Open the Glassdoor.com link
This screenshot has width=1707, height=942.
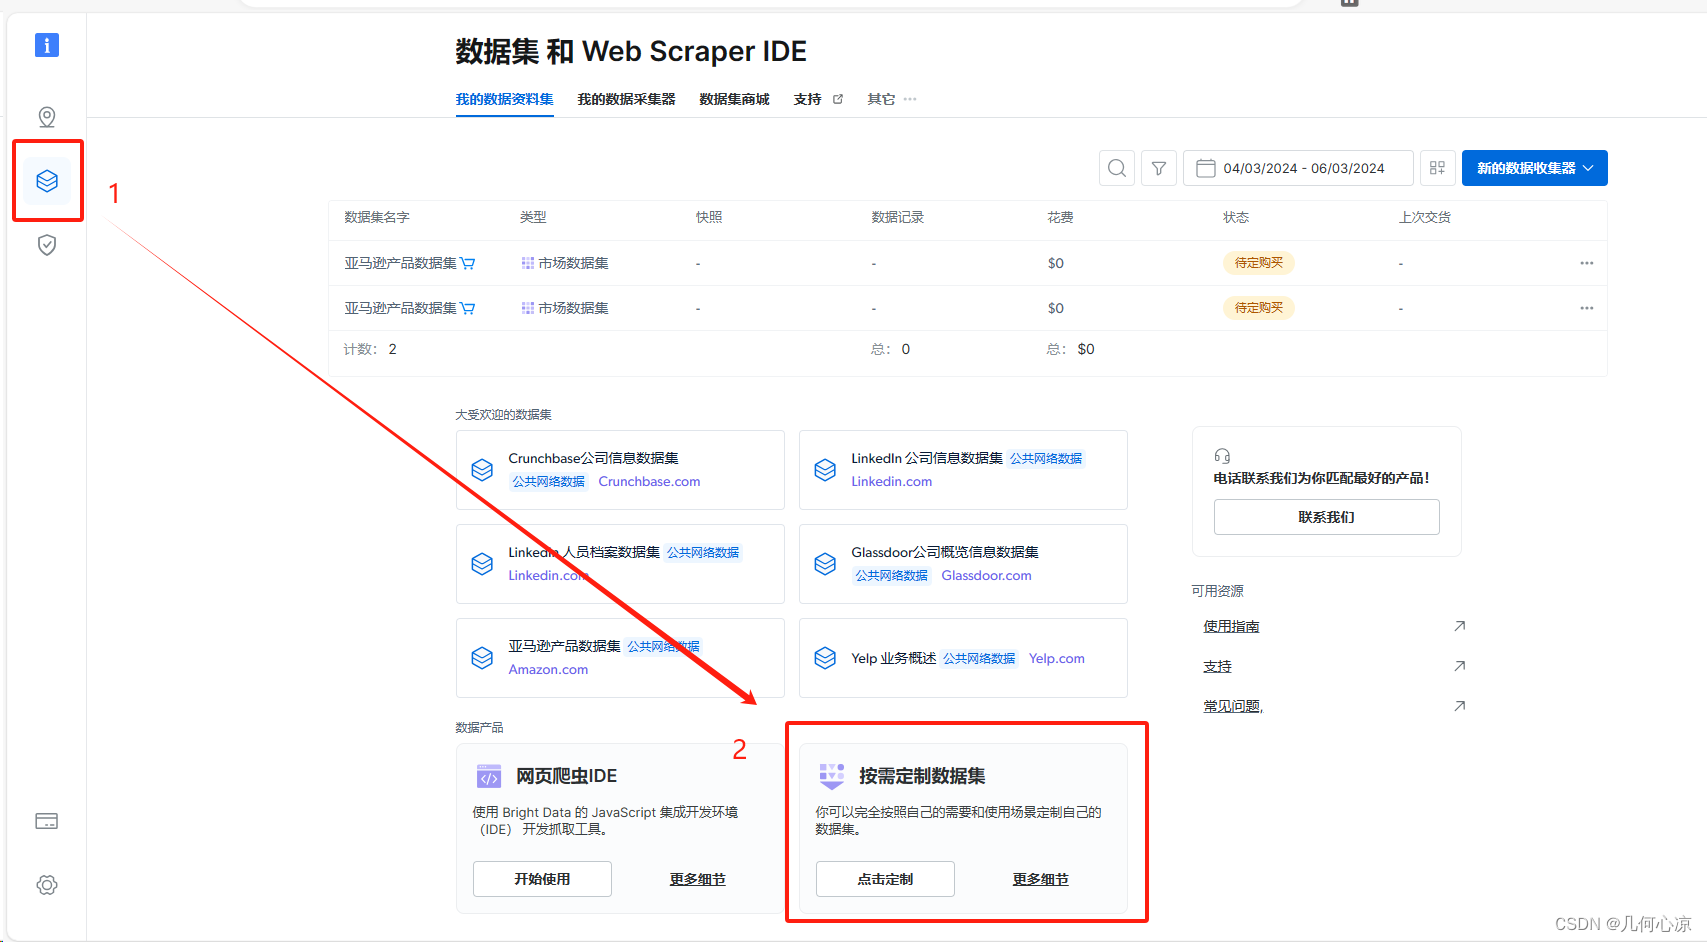pos(987,576)
